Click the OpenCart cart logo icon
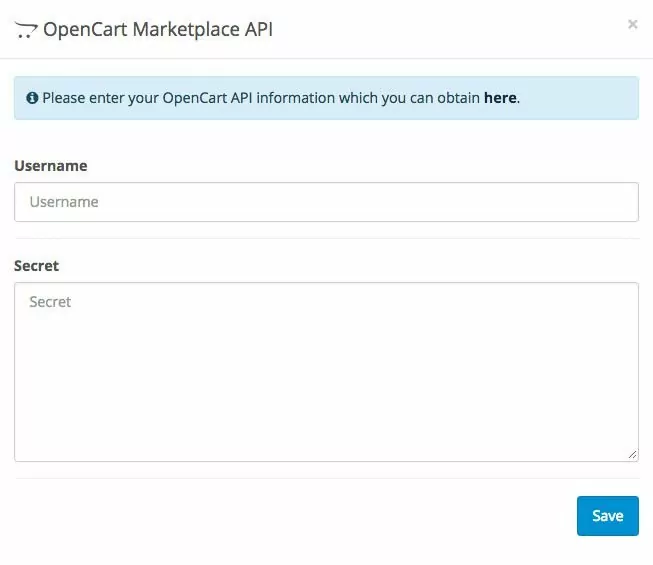Image resolution: width=653 pixels, height=565 pixels. pyautogui.click(x=26, y=30)
